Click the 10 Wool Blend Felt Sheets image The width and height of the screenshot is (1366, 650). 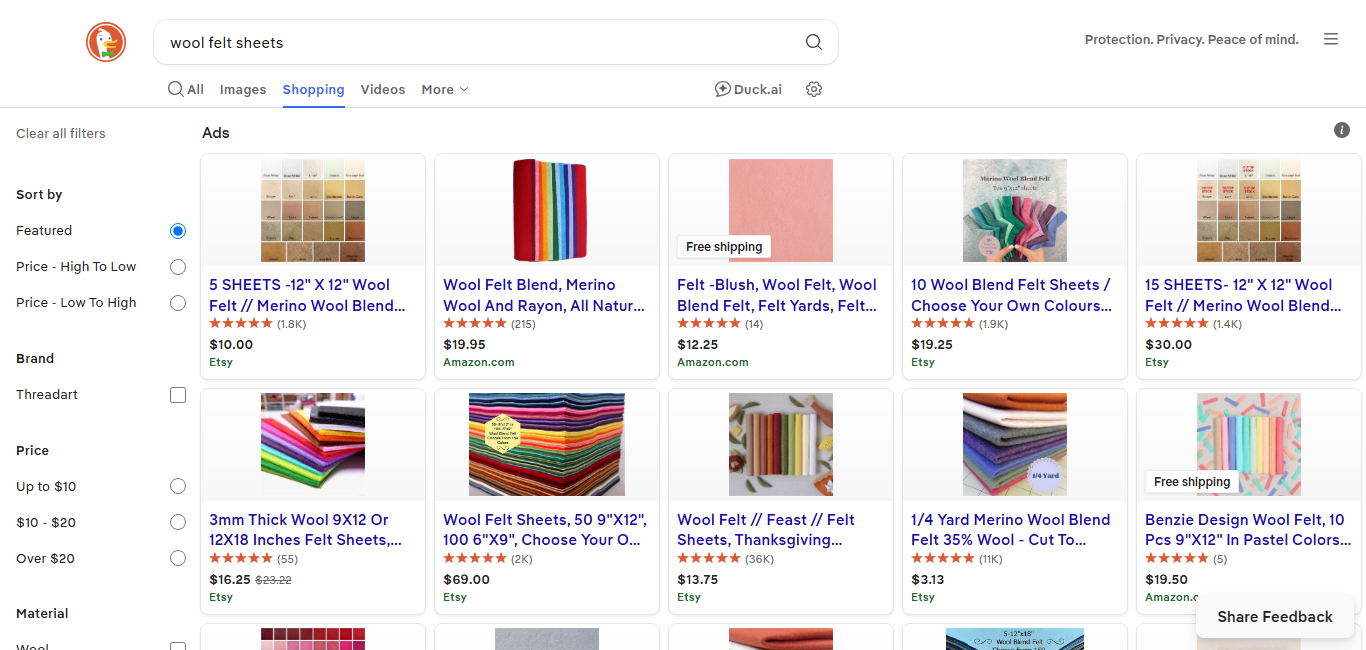click(1015, 210)
